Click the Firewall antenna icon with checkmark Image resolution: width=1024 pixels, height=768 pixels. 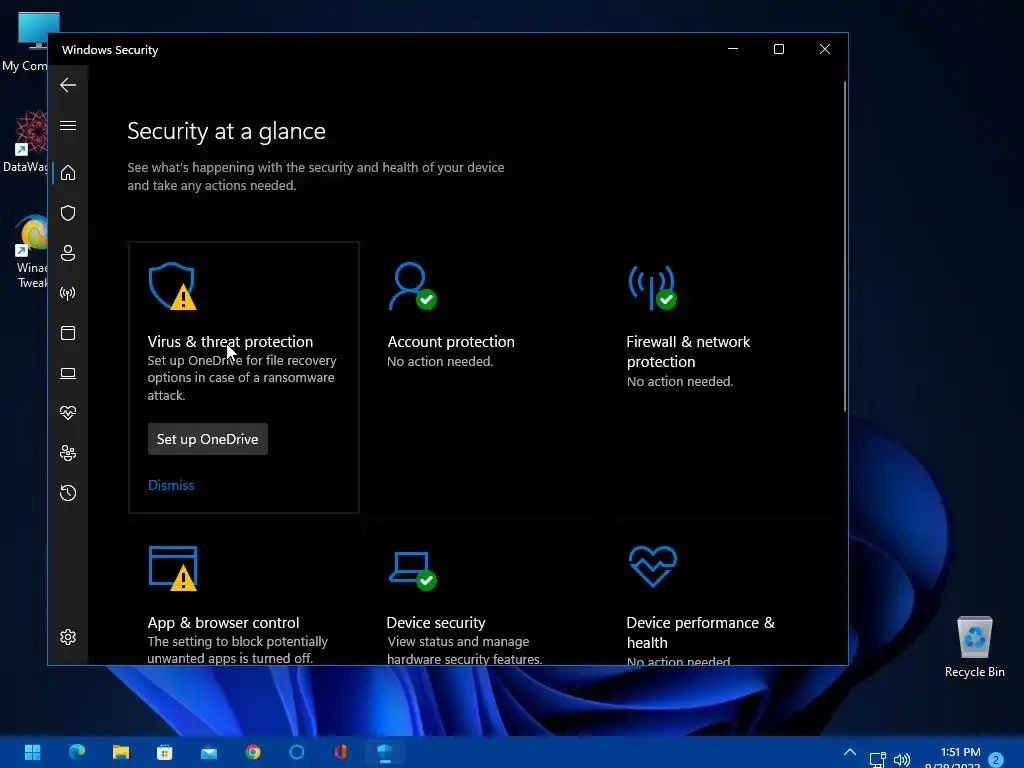click(x=652, y=287)
